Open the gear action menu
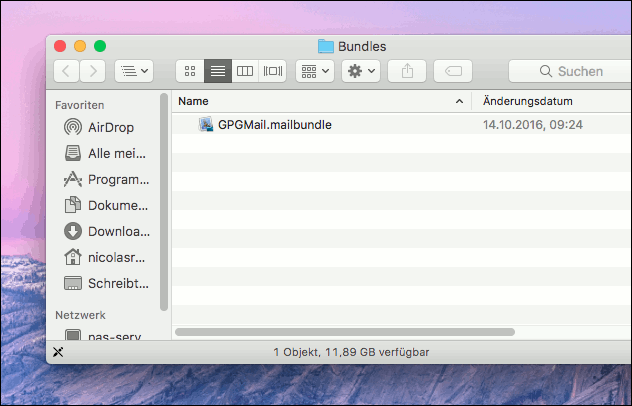The height and width of the screenshot is (406, 632). pyautogui.click(x=360, y=71)
